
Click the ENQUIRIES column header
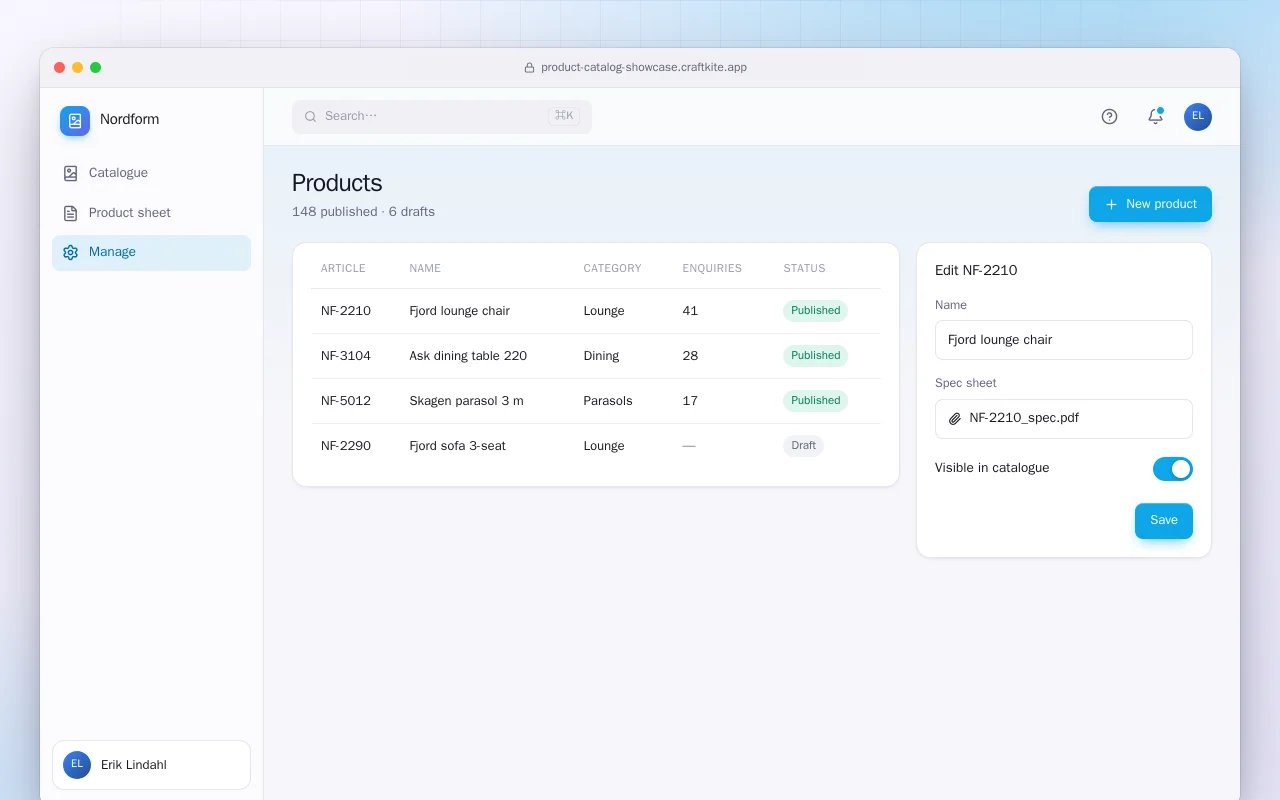[x=712, y=269]
